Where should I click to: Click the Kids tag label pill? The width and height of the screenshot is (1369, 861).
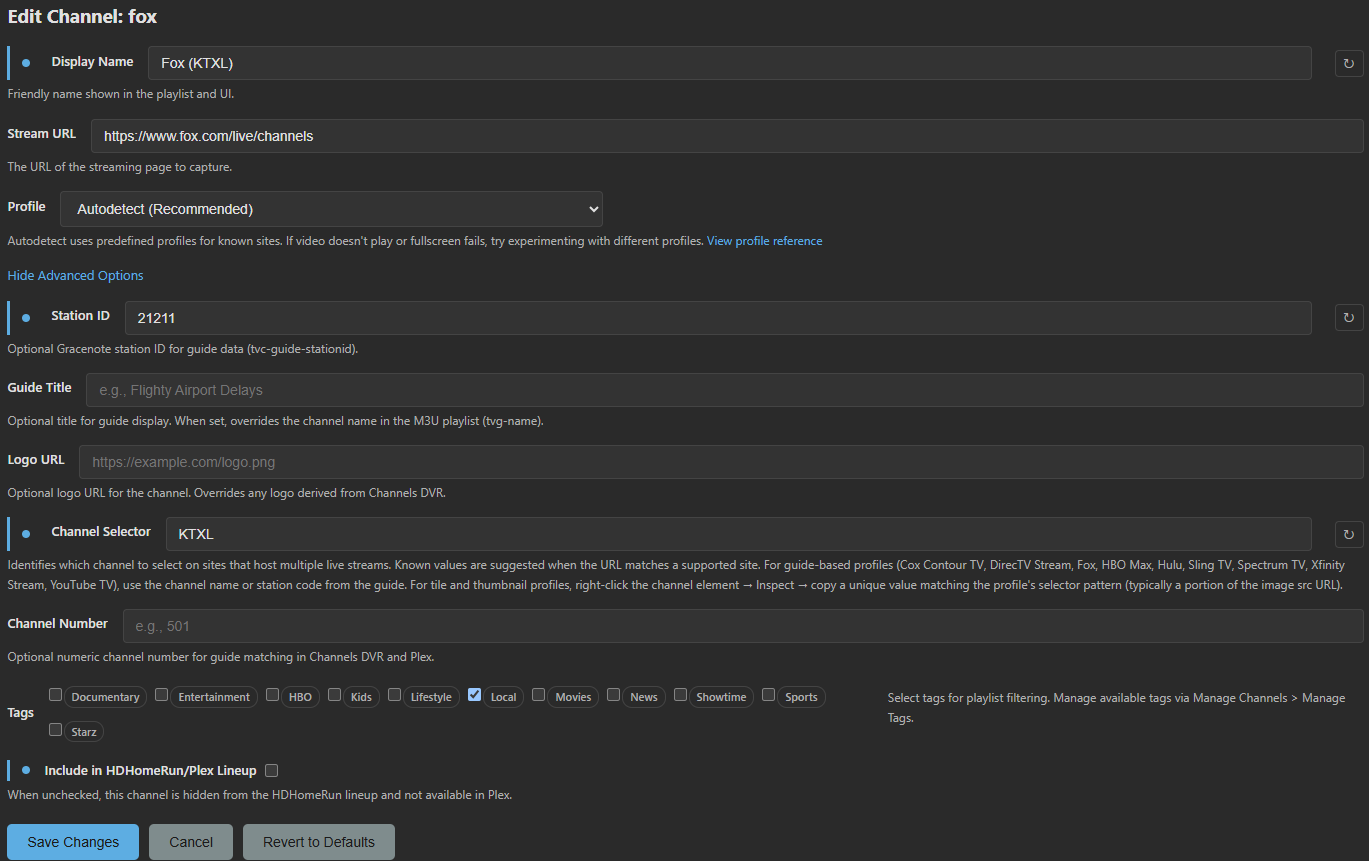(x=362, y=697)
